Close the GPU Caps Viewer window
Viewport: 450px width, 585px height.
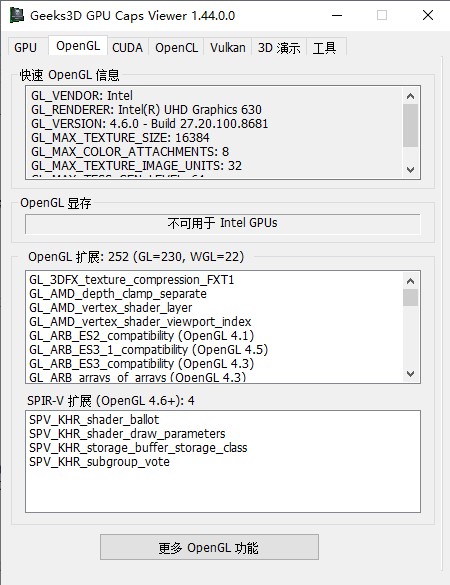(x=428, y=15)
